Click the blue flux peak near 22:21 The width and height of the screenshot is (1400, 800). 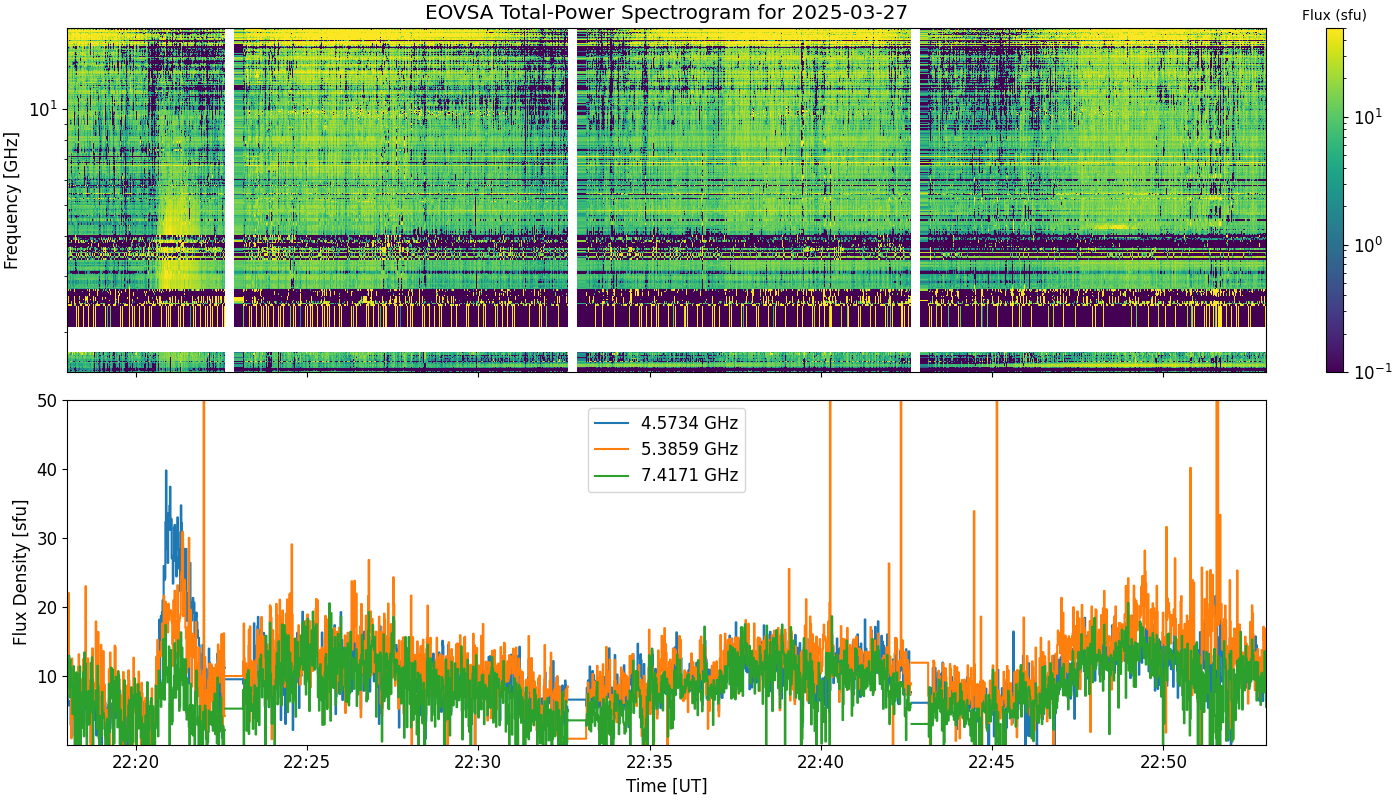(x=166, y=471)
